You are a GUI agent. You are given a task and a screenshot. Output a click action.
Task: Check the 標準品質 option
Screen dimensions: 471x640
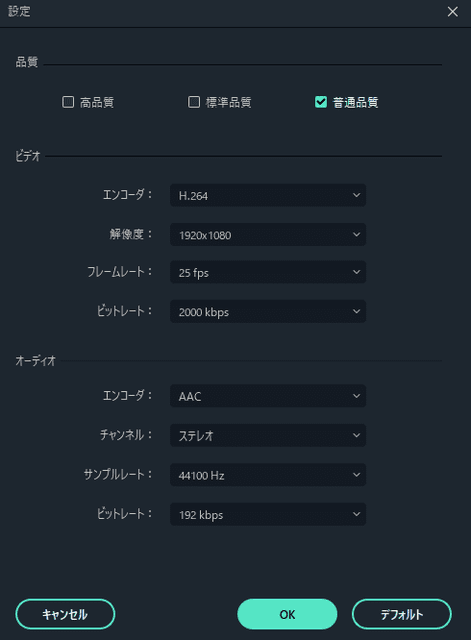(194, 102)
